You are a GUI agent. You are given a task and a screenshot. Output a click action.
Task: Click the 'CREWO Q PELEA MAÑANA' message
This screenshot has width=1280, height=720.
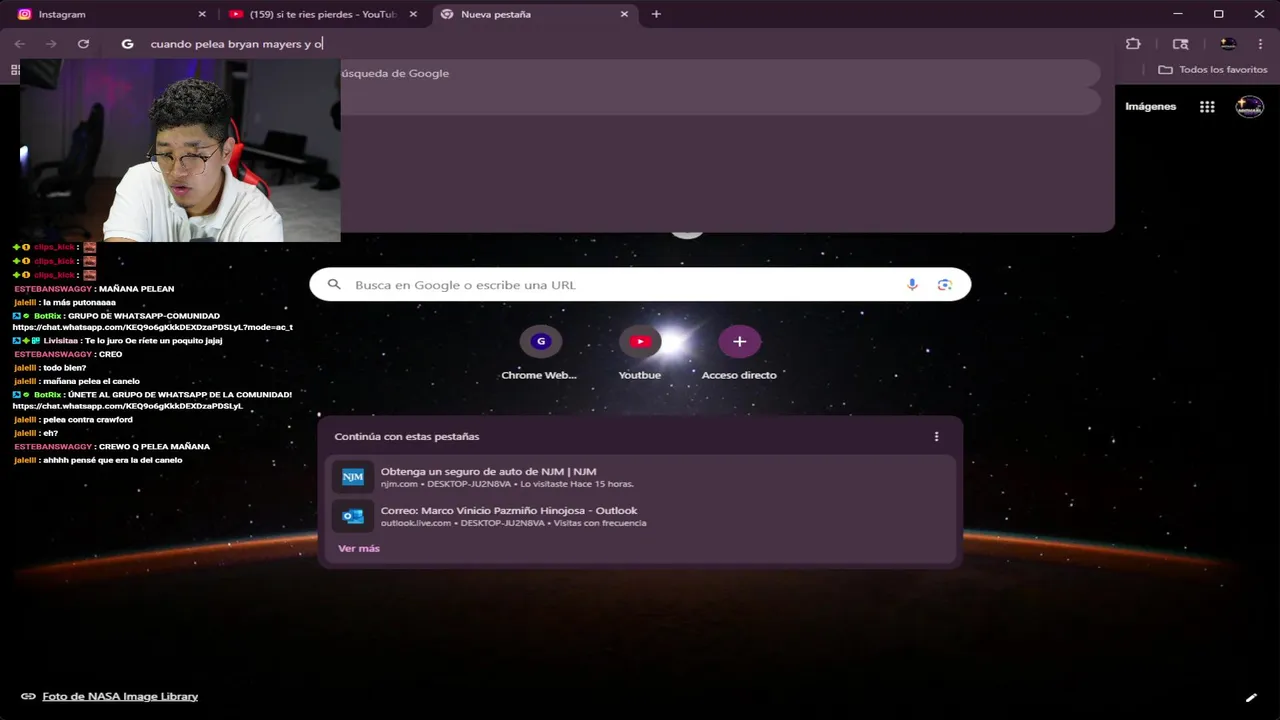(112, 447)
